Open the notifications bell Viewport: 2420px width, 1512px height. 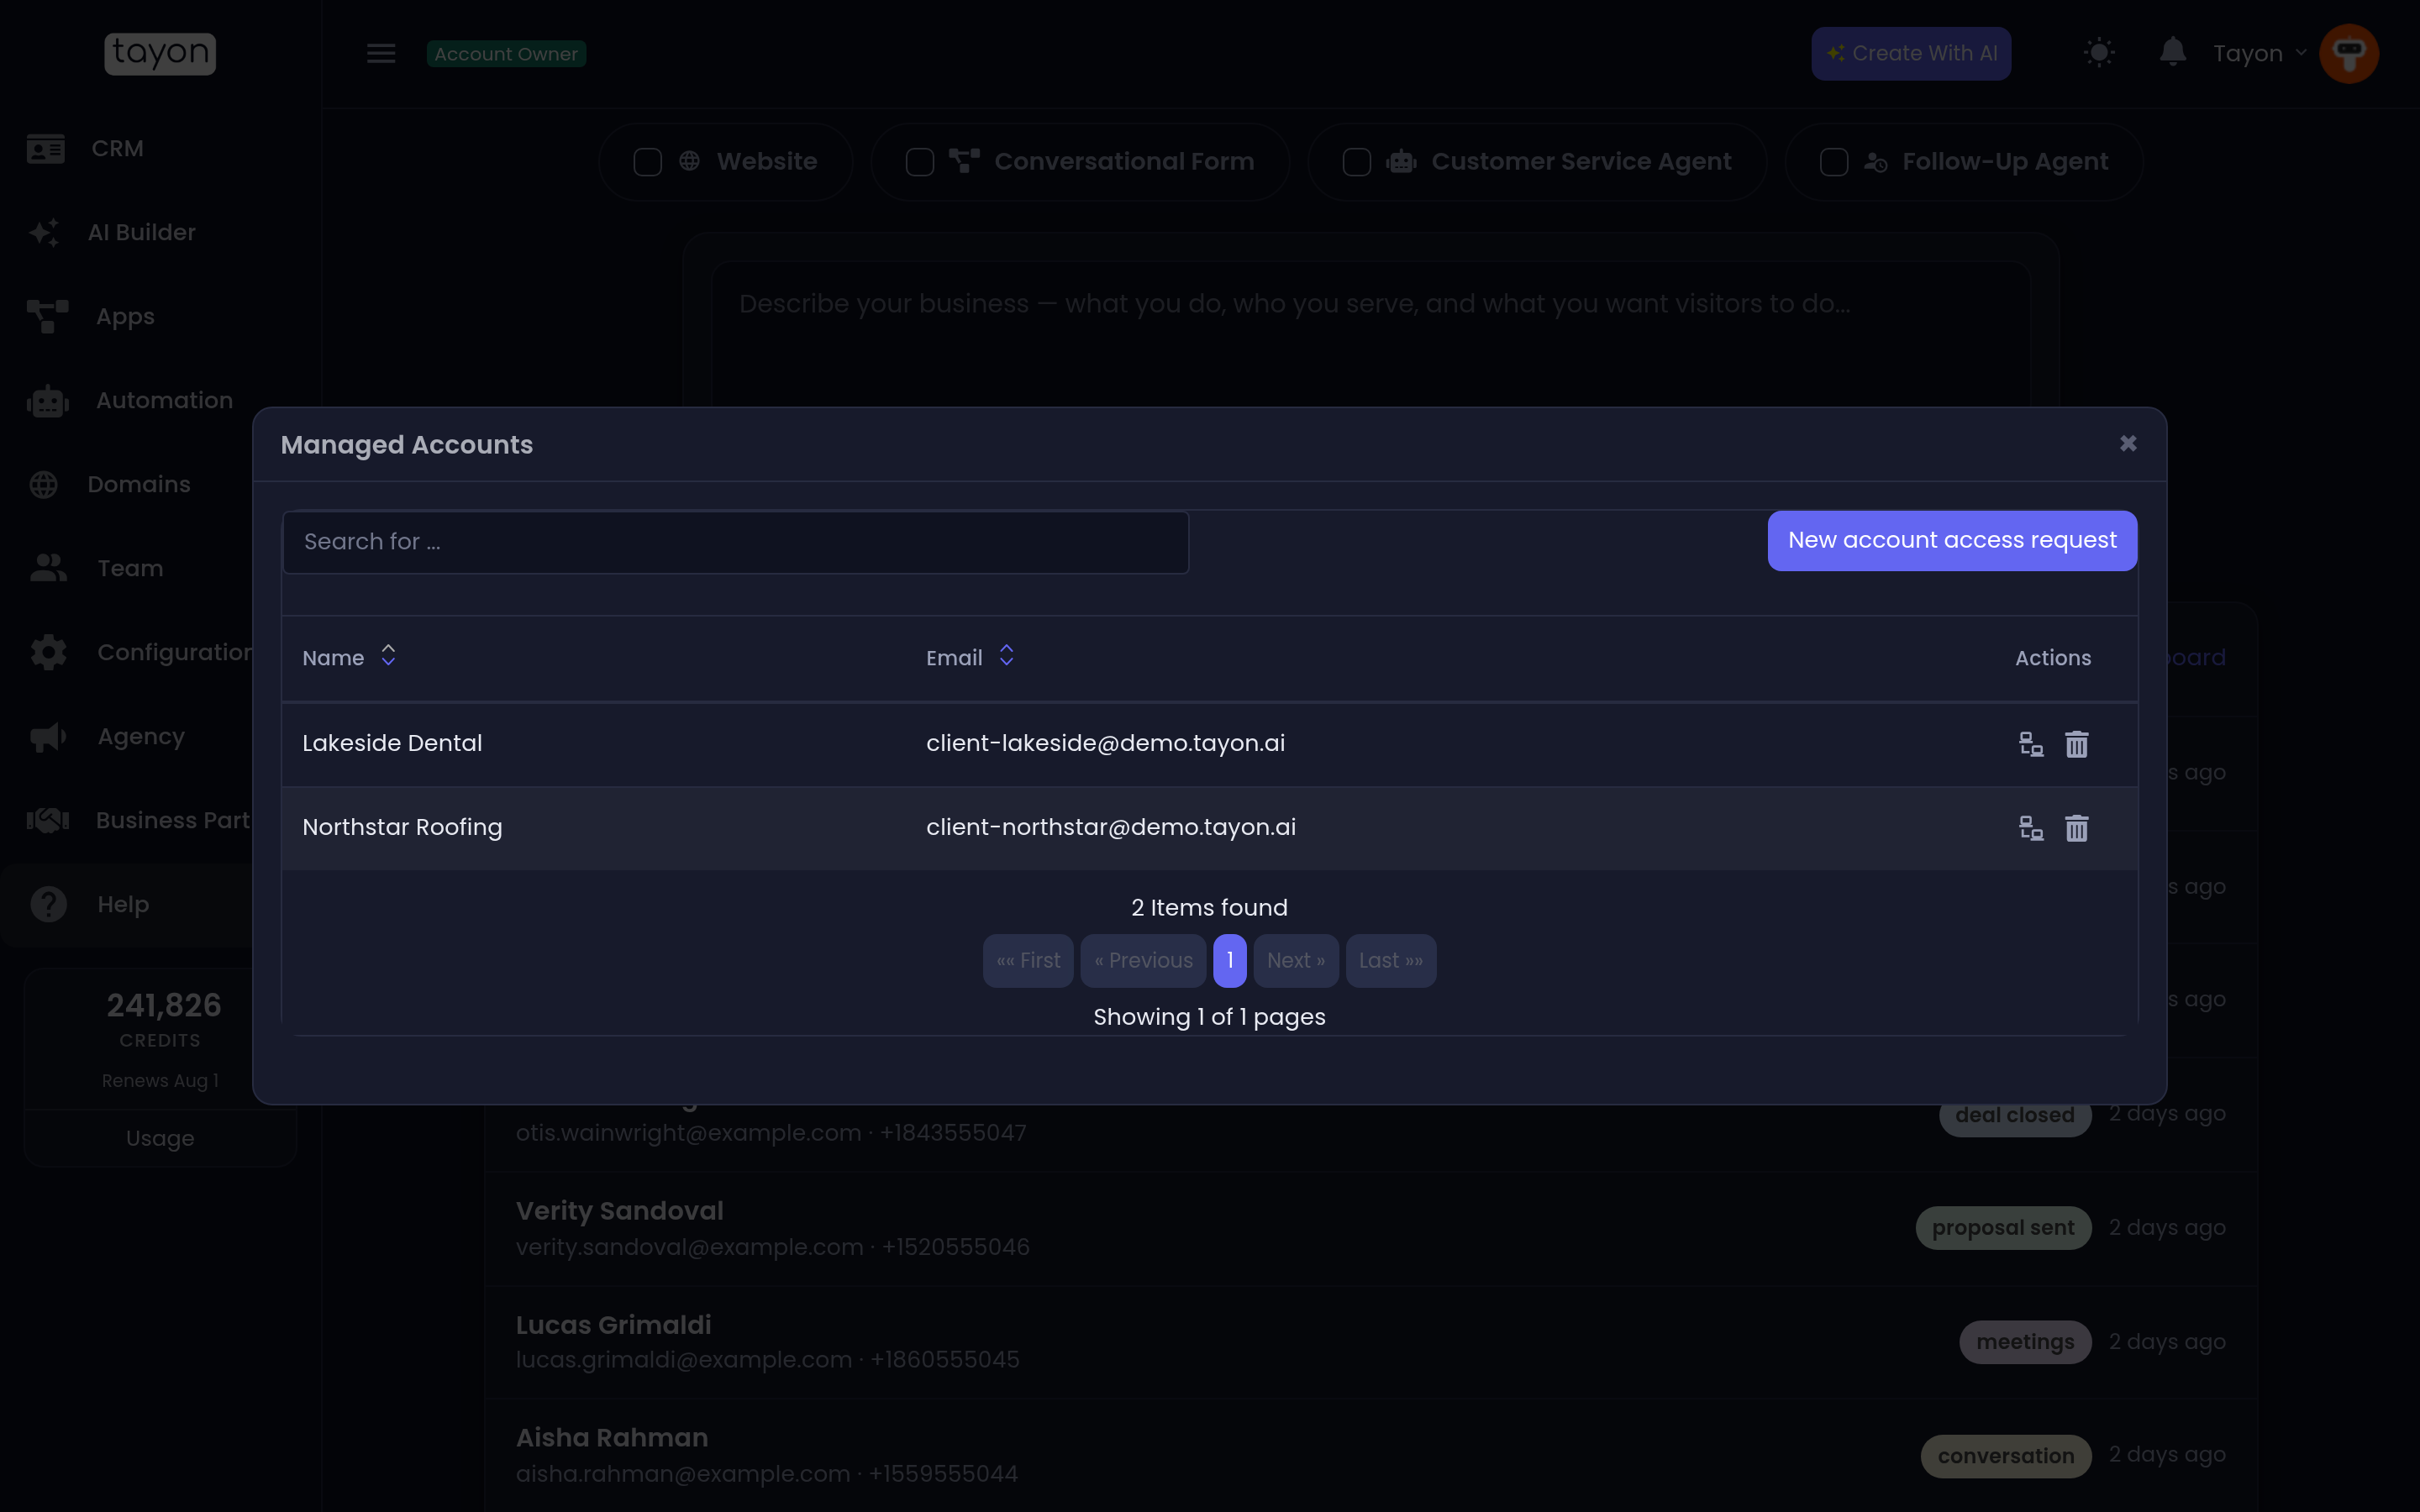2172,52
